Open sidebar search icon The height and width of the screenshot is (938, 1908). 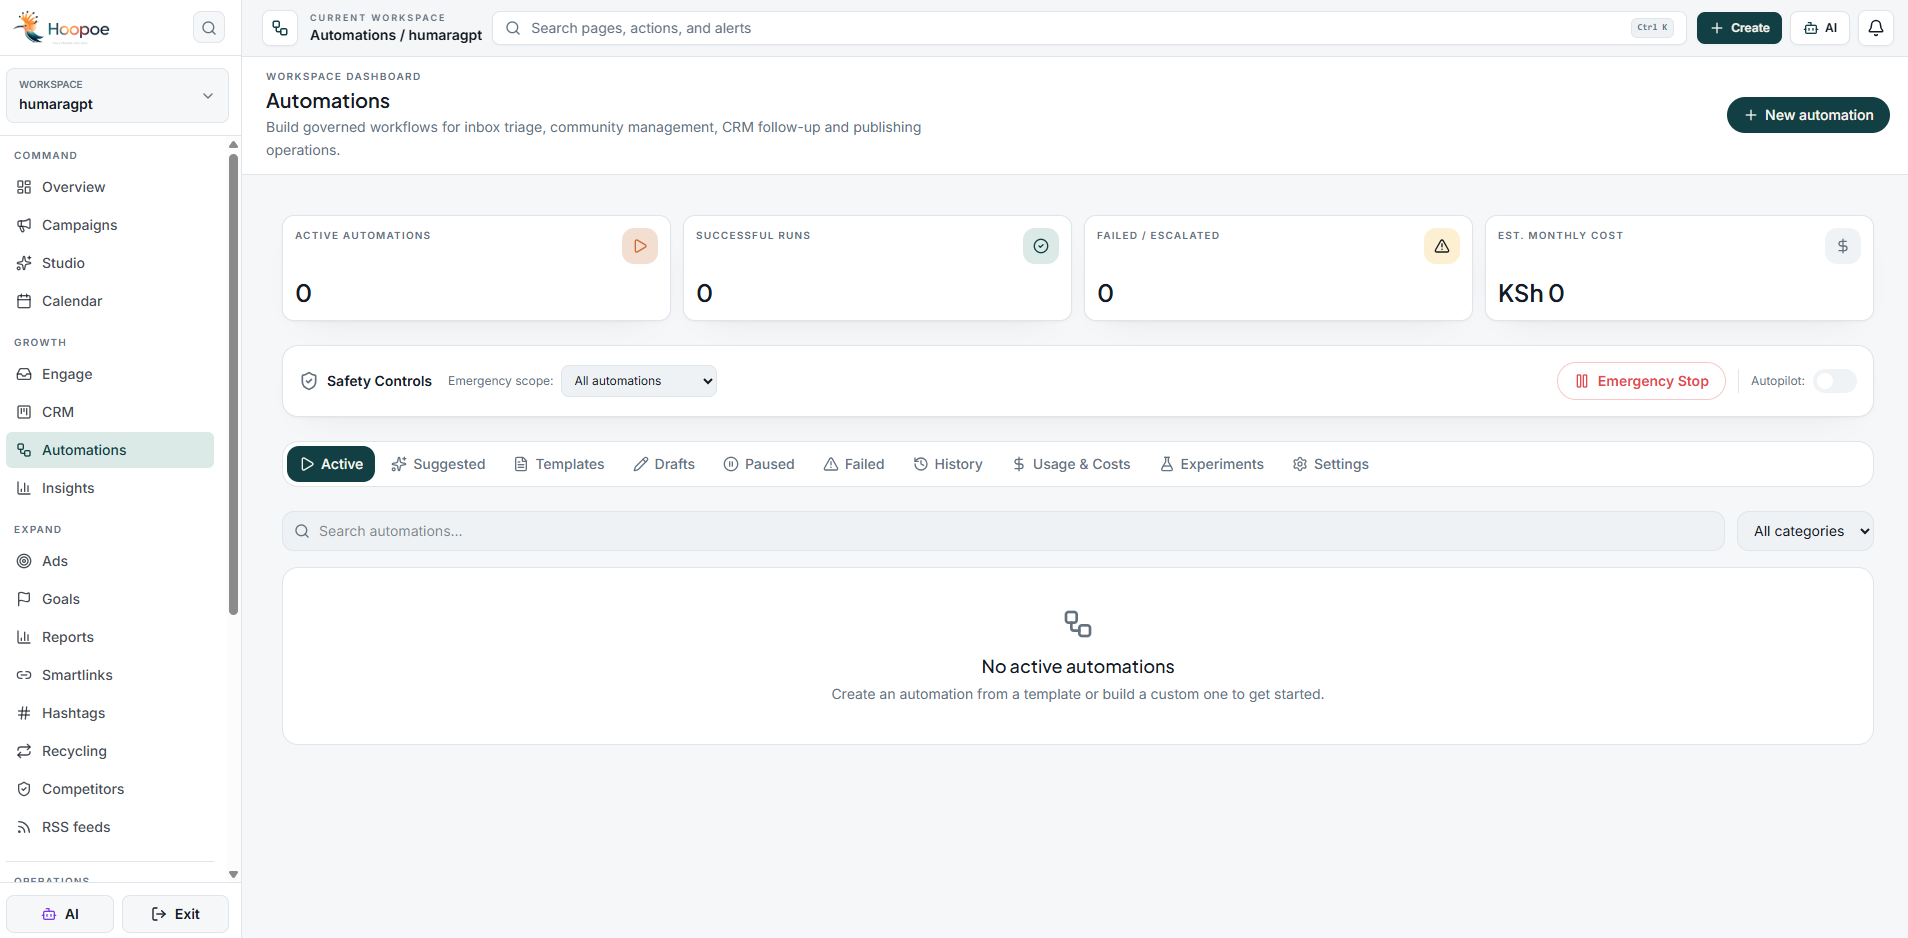[209, 28]
